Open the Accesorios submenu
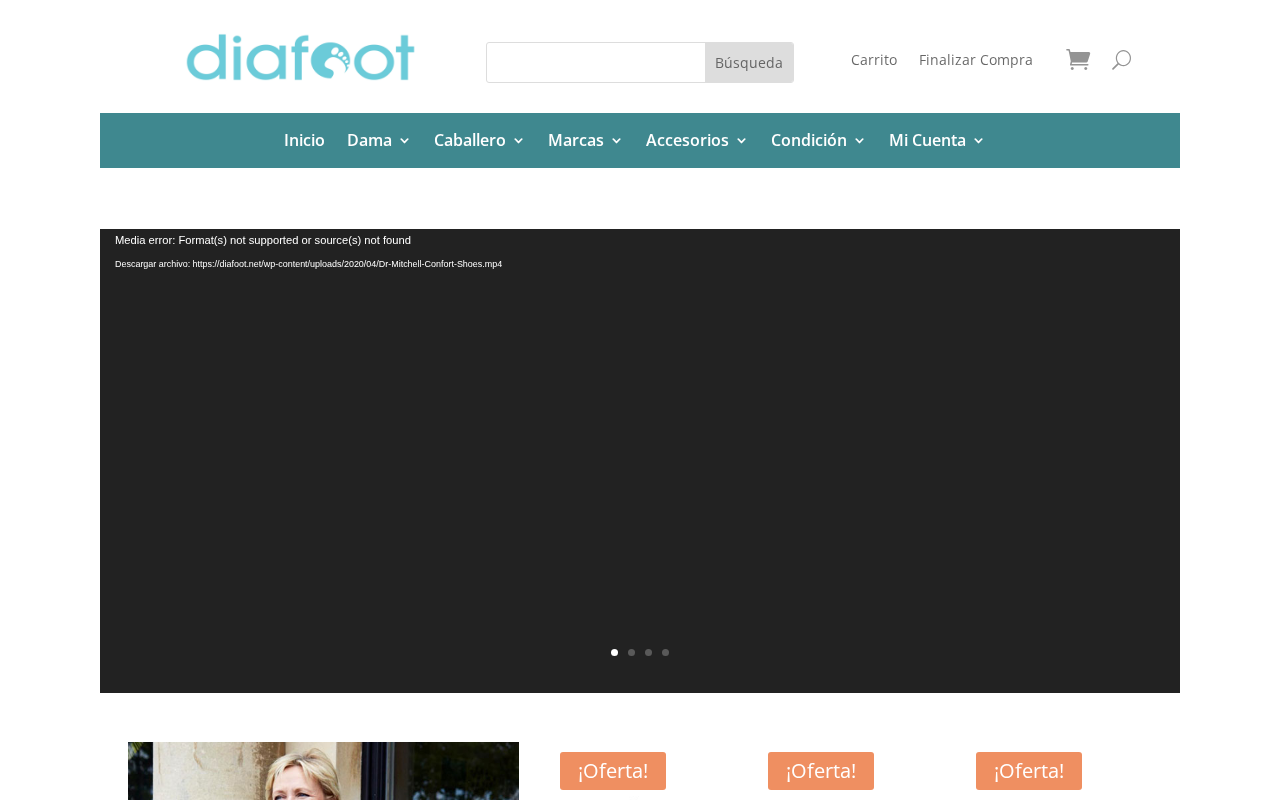The image size is (1280, 800). coord(697,140)
